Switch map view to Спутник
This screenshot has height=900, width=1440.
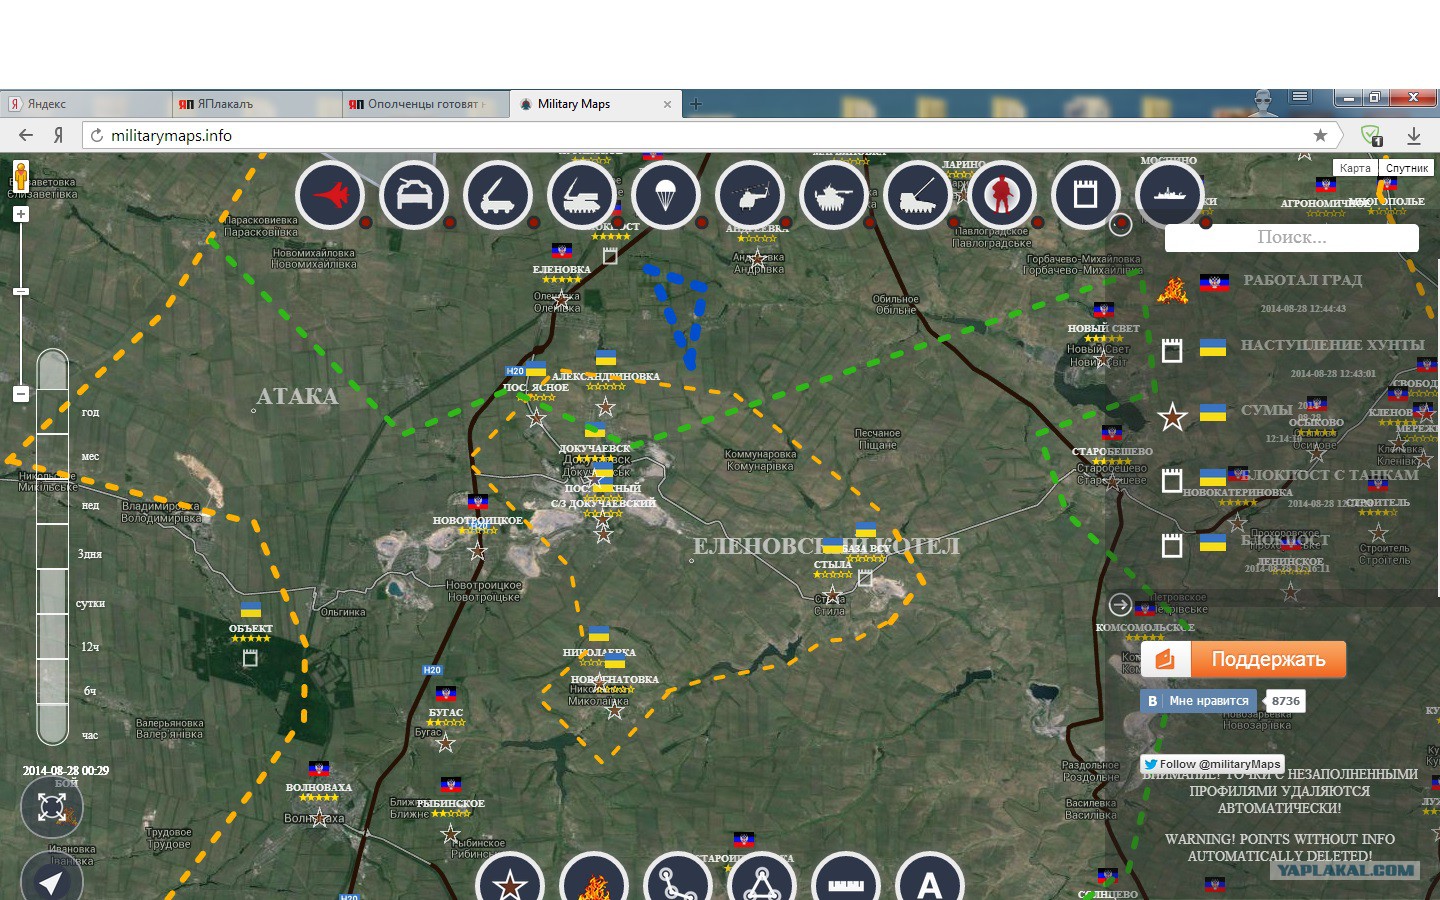click(1406, 168)
